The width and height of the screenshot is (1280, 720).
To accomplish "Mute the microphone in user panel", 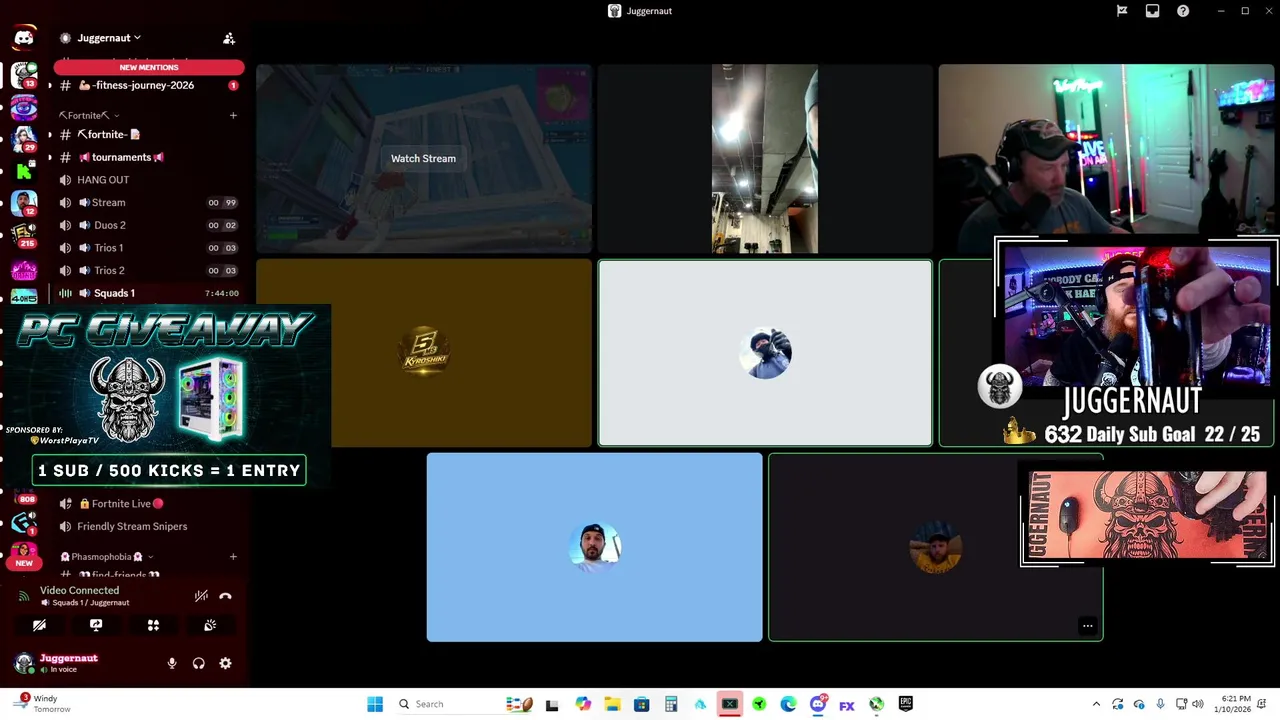I will 172,663.
